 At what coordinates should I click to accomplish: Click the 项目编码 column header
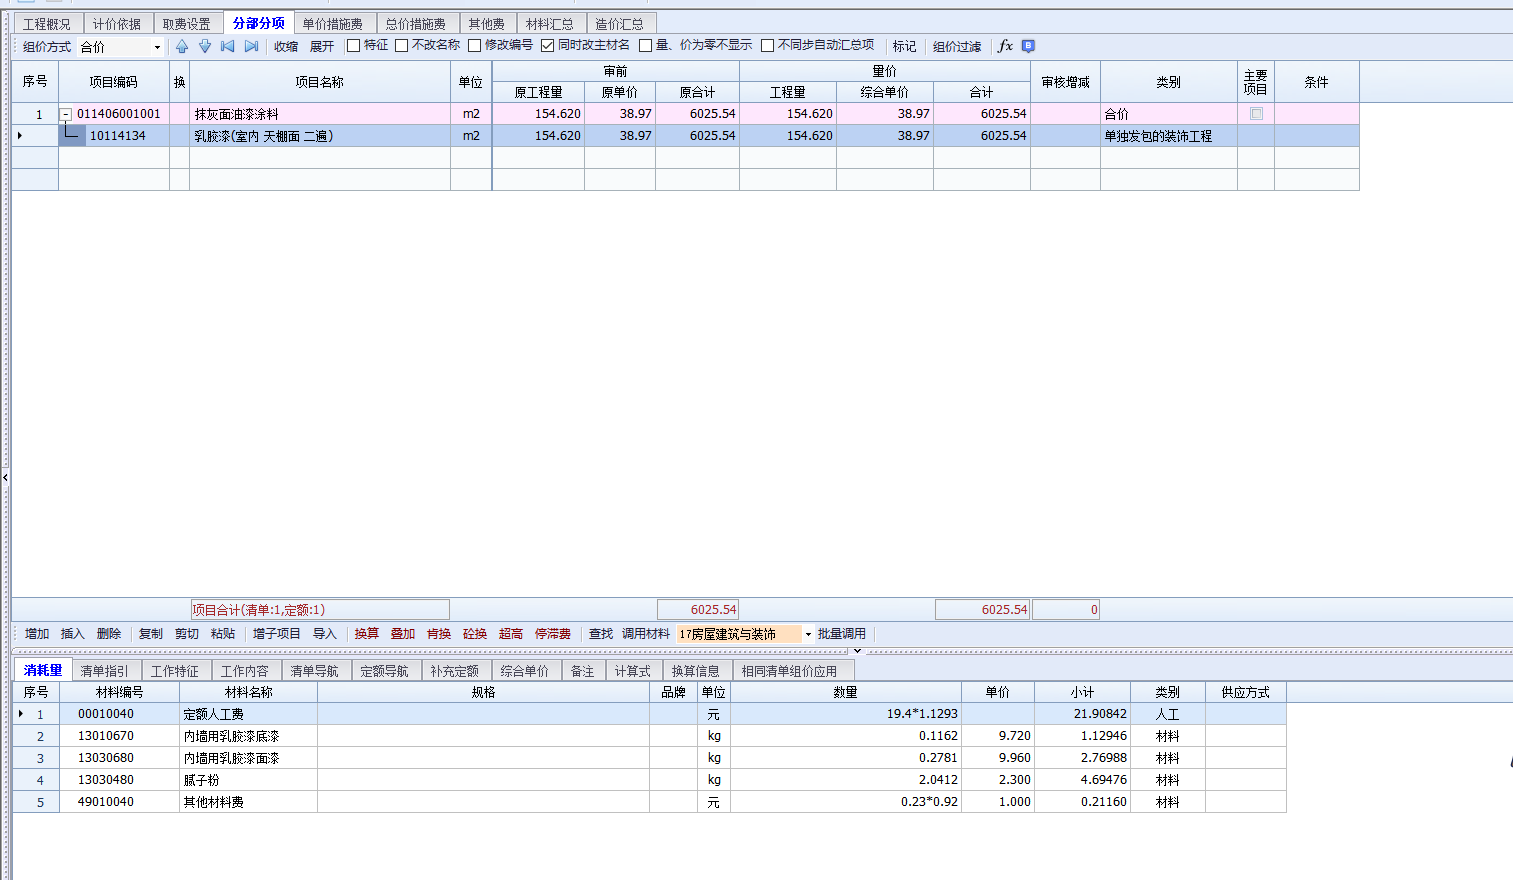114,82
